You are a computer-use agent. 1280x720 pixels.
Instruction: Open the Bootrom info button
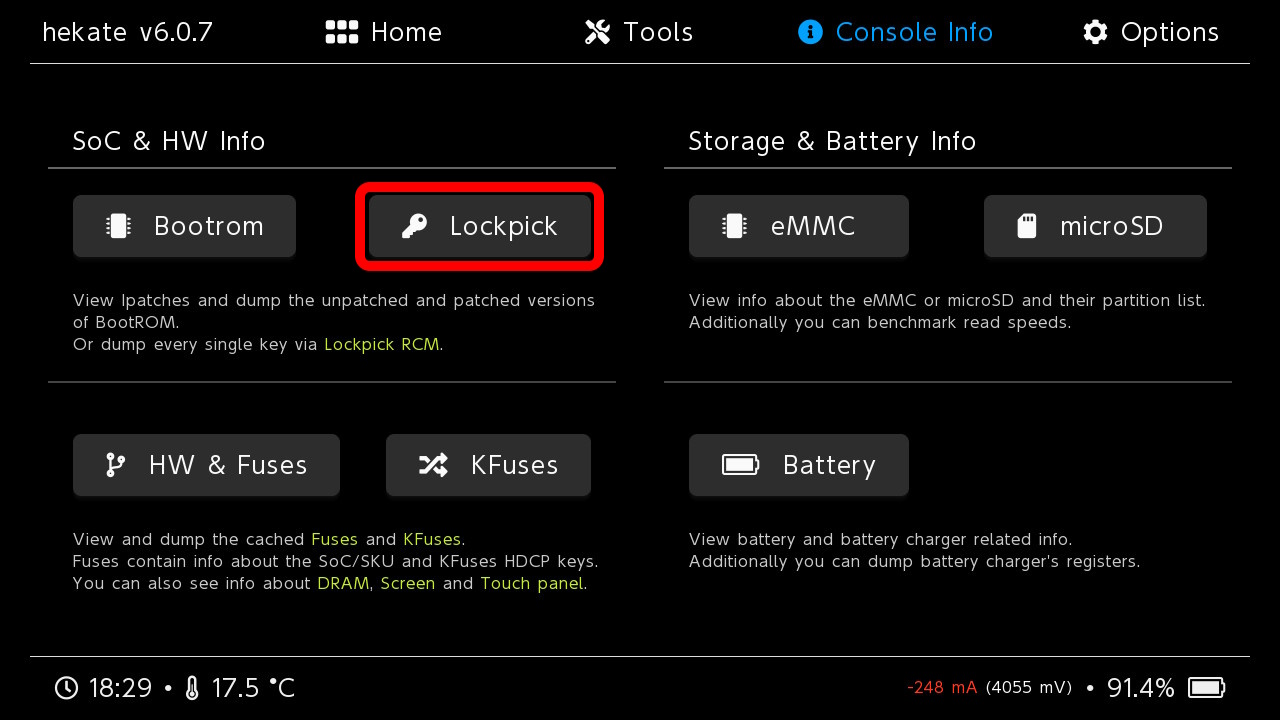tap(184, 226)
